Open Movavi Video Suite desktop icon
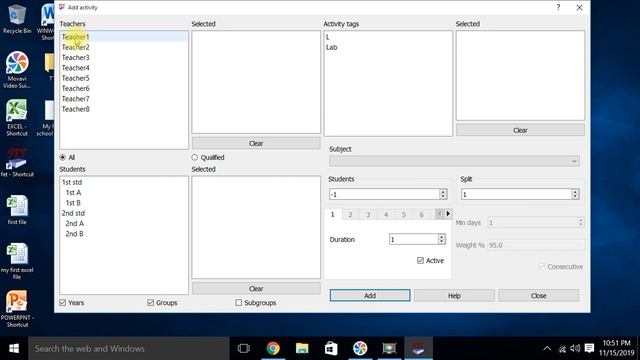Screen dimensions: 640x360 [17, 69]
